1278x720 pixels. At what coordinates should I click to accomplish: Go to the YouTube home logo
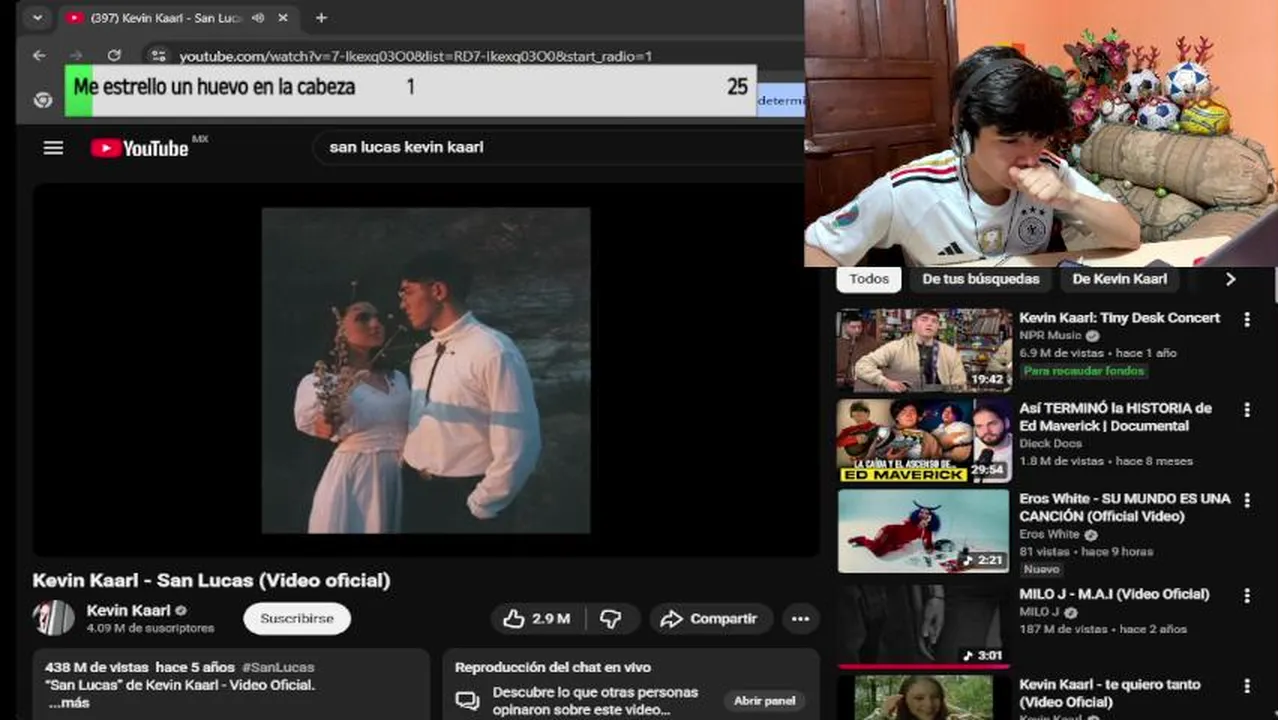pyautogui.click(x=140, y=148)
